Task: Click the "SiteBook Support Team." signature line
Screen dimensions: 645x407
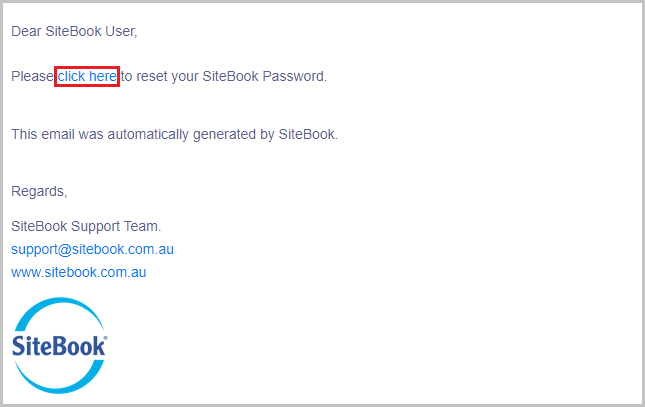Action: click(86, 226)
